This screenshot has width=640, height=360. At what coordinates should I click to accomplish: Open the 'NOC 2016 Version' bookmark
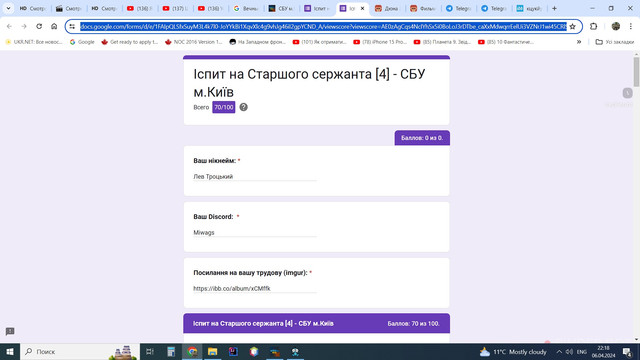pyautogui.click(x=194, y=42)
